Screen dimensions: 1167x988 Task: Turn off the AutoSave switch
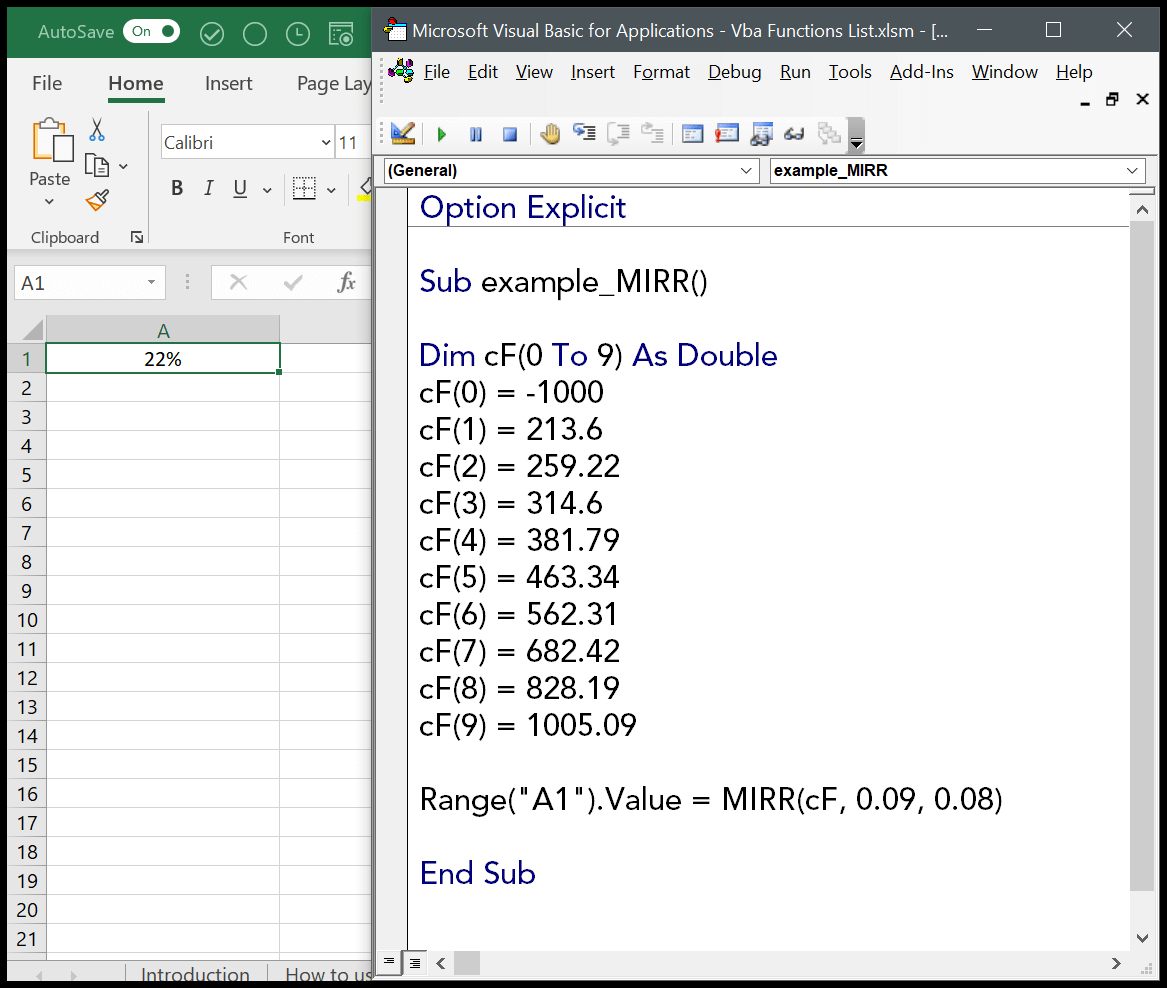[x=152, y=32]
